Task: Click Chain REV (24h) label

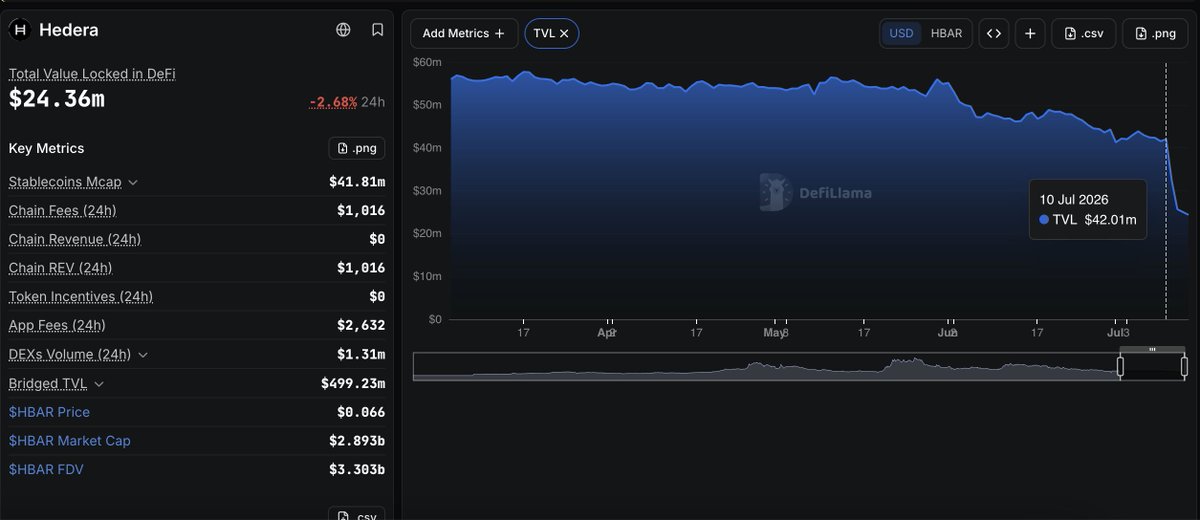Action: (60, 268)
